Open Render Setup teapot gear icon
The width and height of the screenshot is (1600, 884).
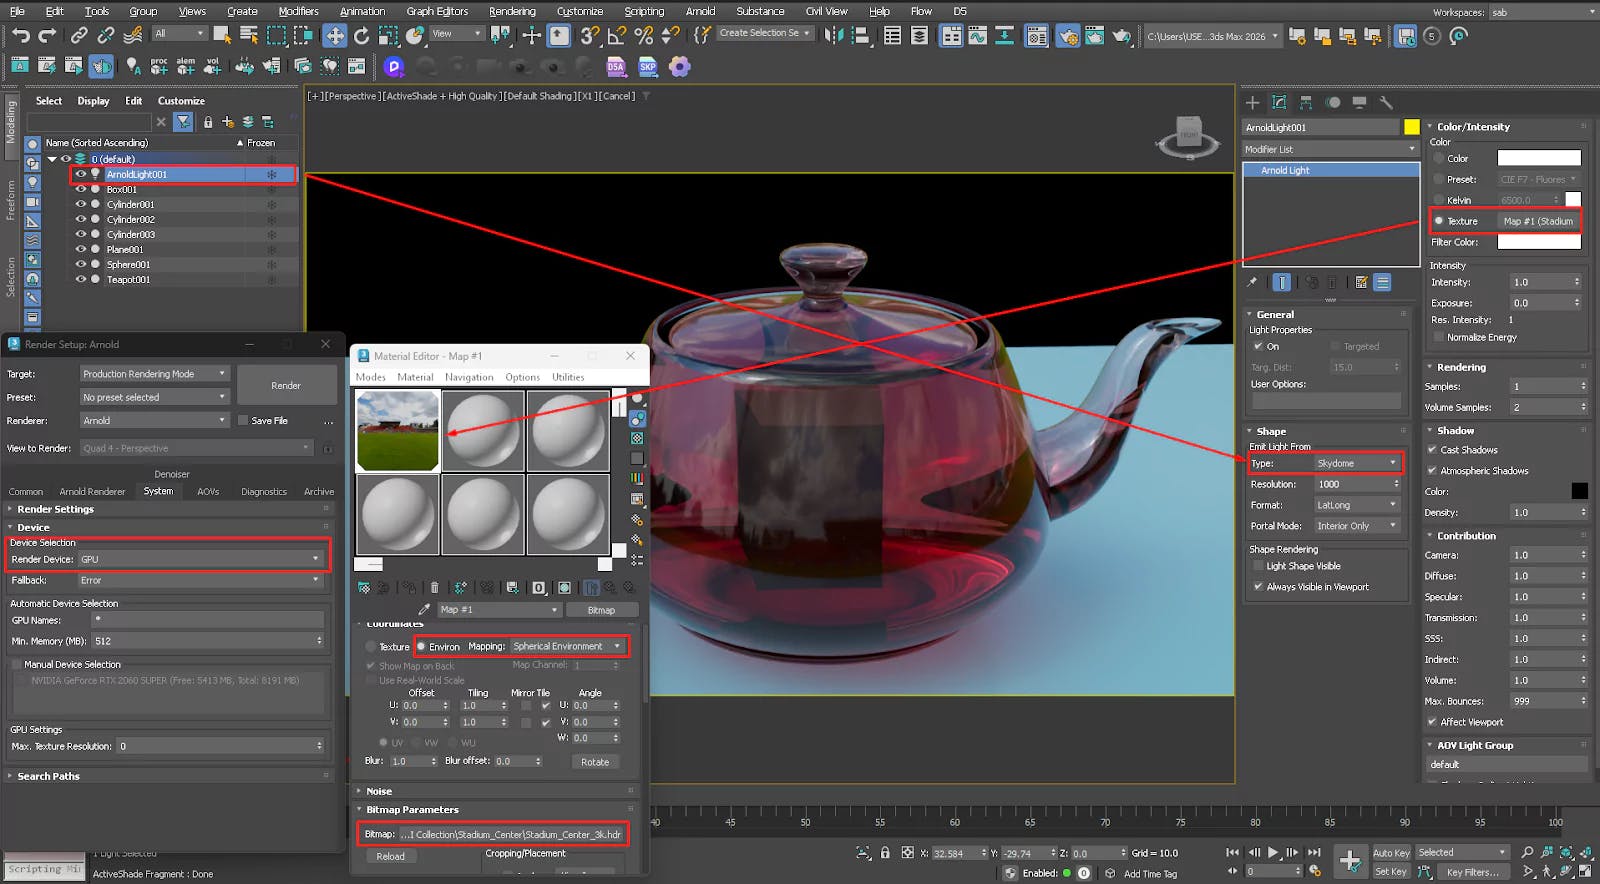[x=1068, y=36]
